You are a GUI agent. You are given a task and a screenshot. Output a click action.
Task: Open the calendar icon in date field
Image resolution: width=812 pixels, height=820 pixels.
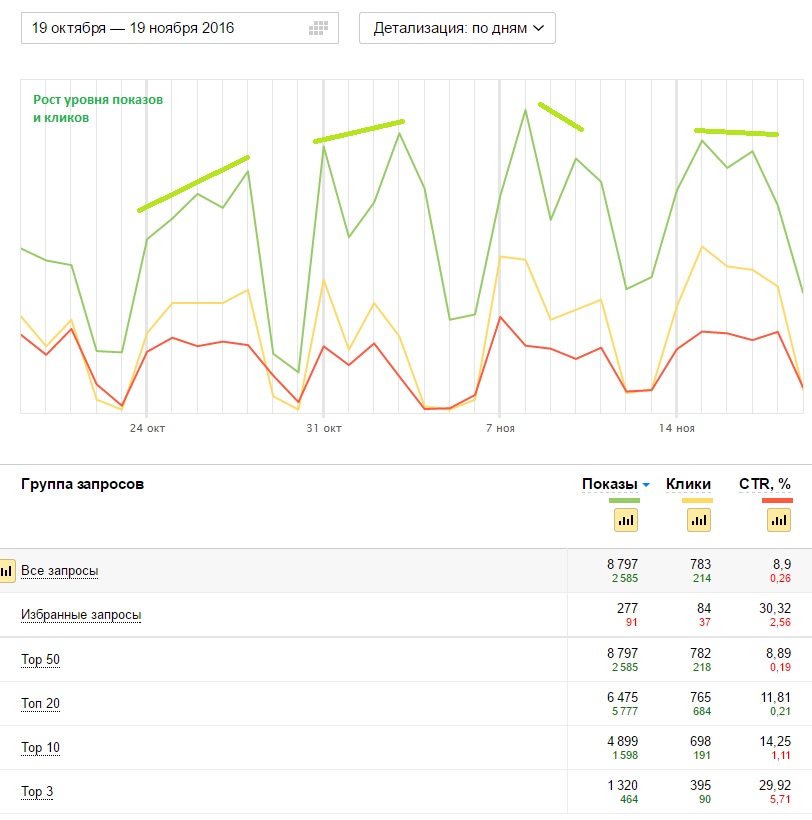[319, 28]
